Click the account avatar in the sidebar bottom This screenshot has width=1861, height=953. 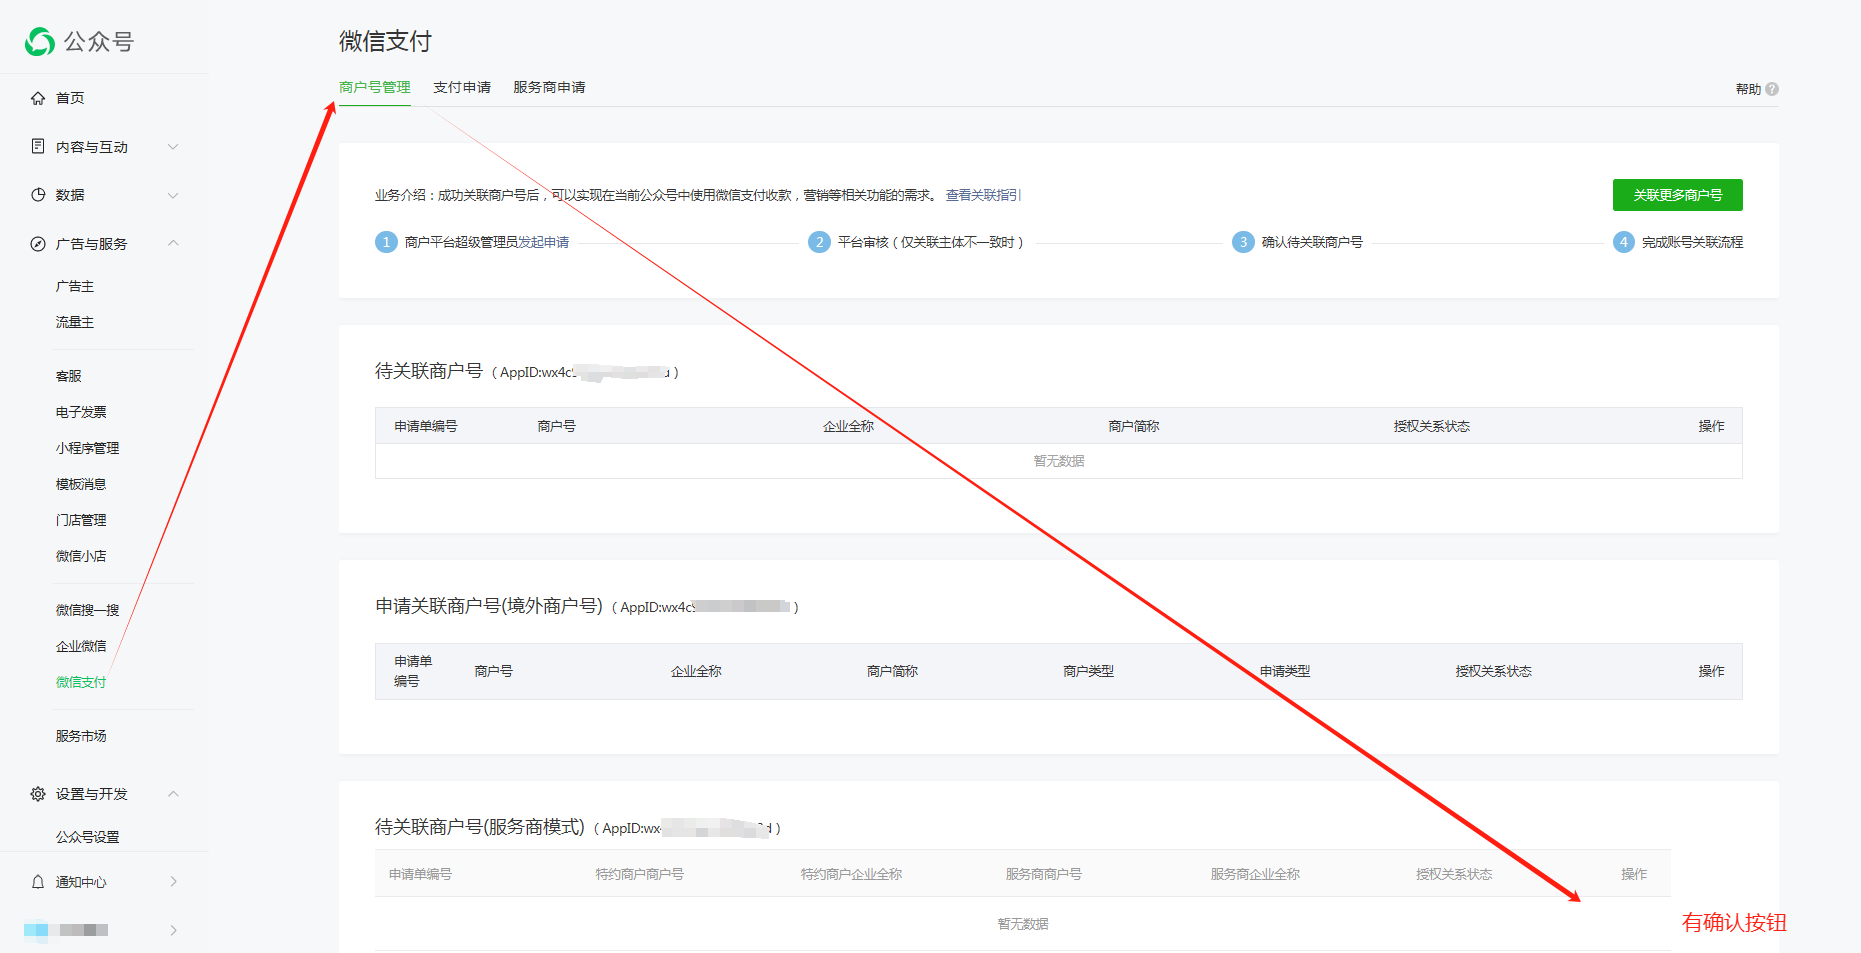click(x=36, y=930)
